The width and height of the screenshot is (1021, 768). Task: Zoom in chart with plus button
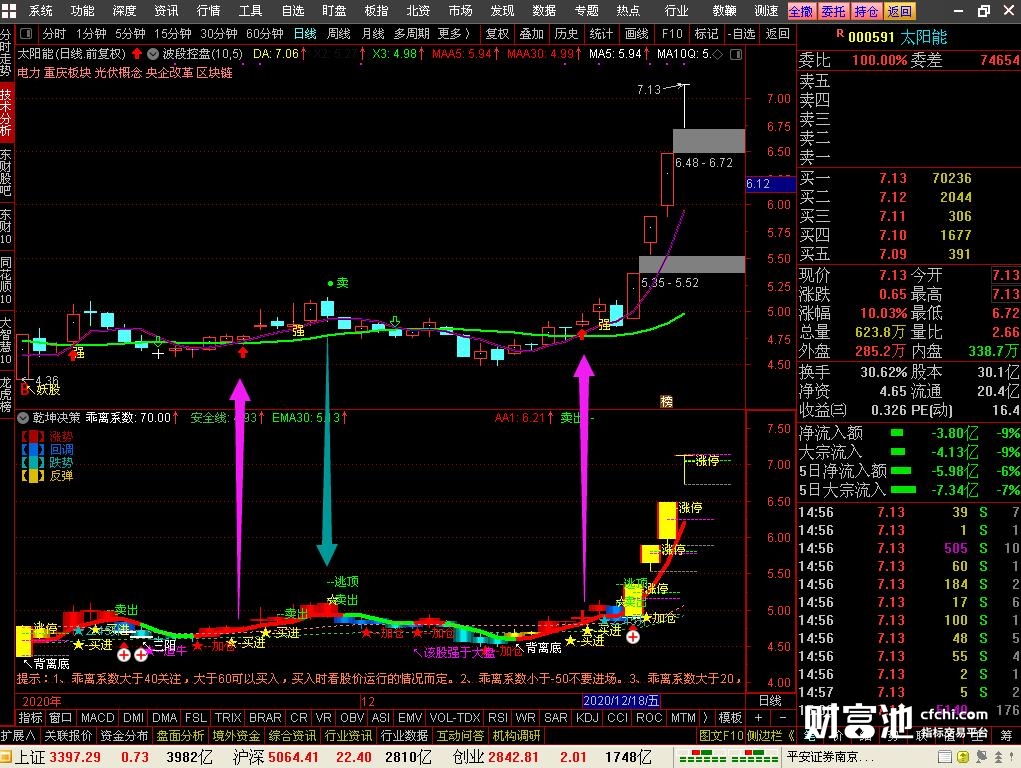click(x=758, y=717)
